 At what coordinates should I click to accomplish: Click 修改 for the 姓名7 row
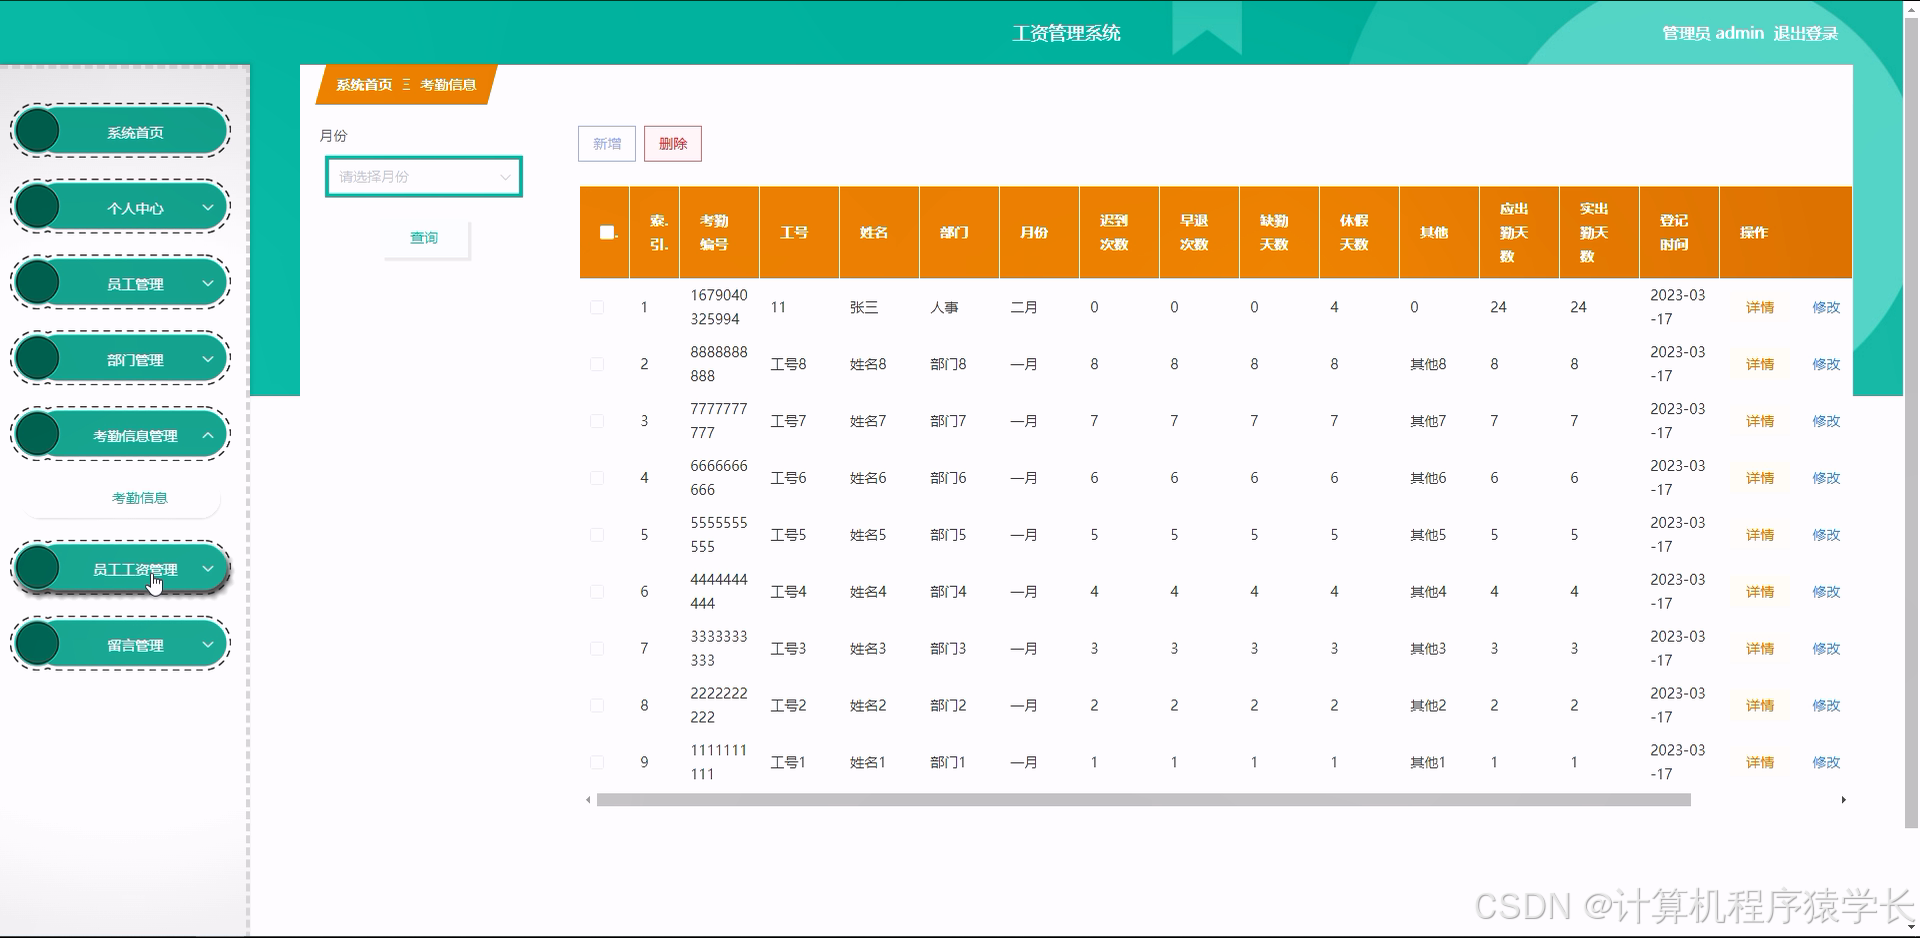(x=1826, y=421)
